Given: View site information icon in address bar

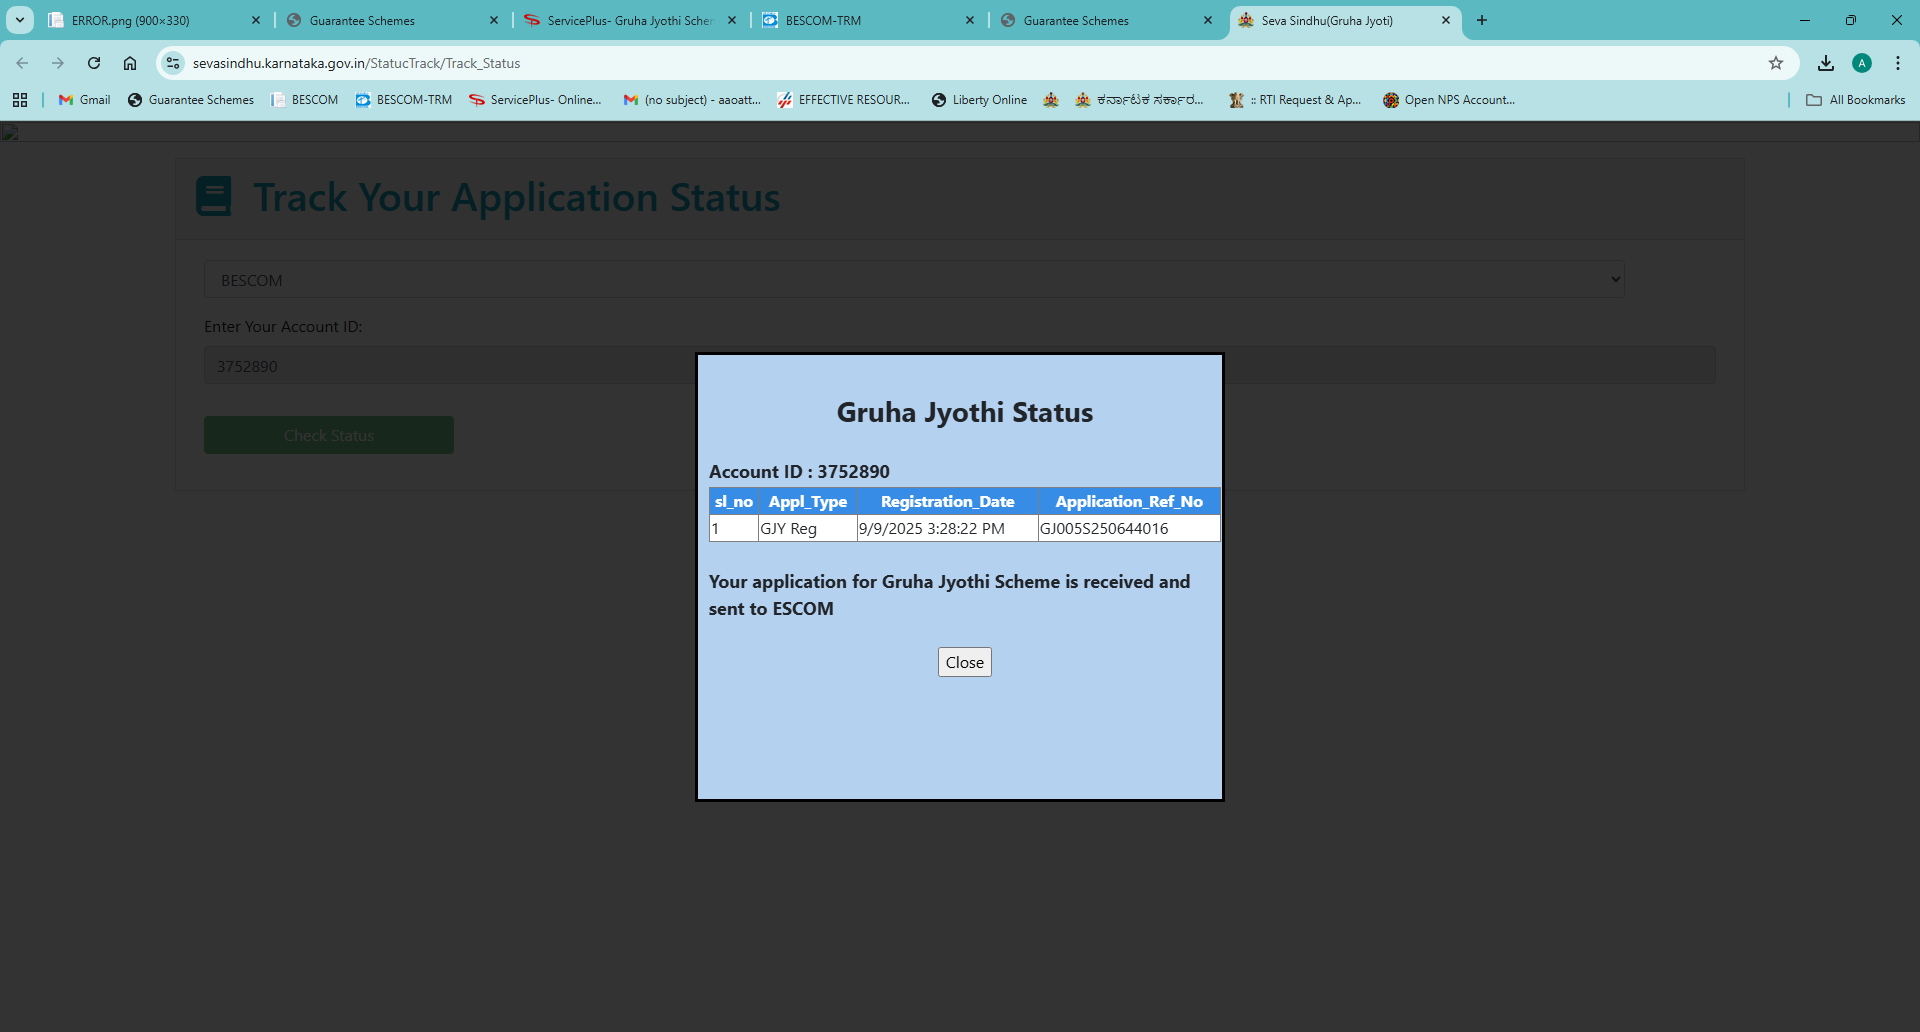Looking at the screenshot, I should [173, 63].
